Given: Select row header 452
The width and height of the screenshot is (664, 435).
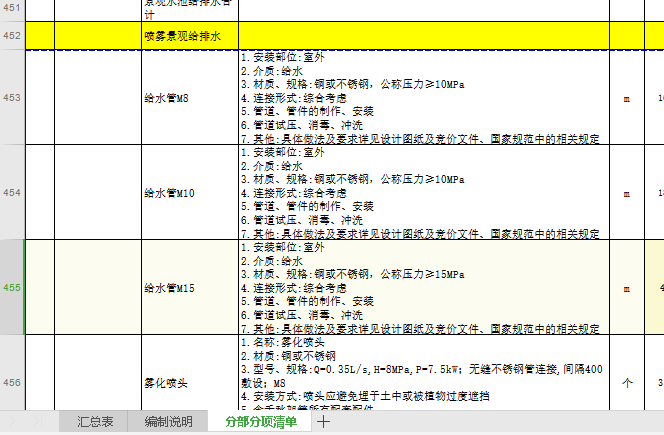Looking at the screenshot, I should coord(12,36).
